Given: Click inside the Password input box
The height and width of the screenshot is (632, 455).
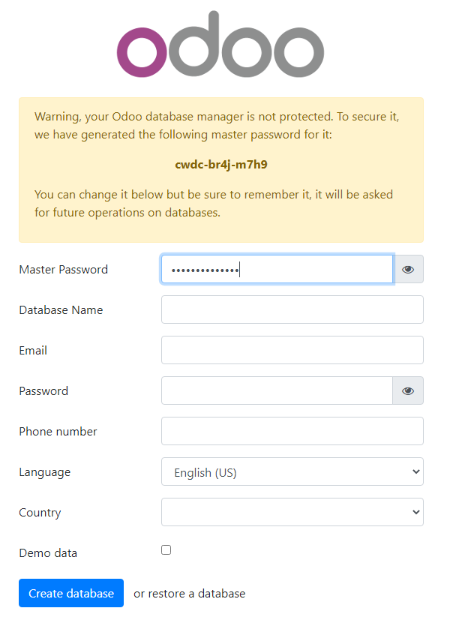Looking at the screenshot, I should click(x=277, y=391).
